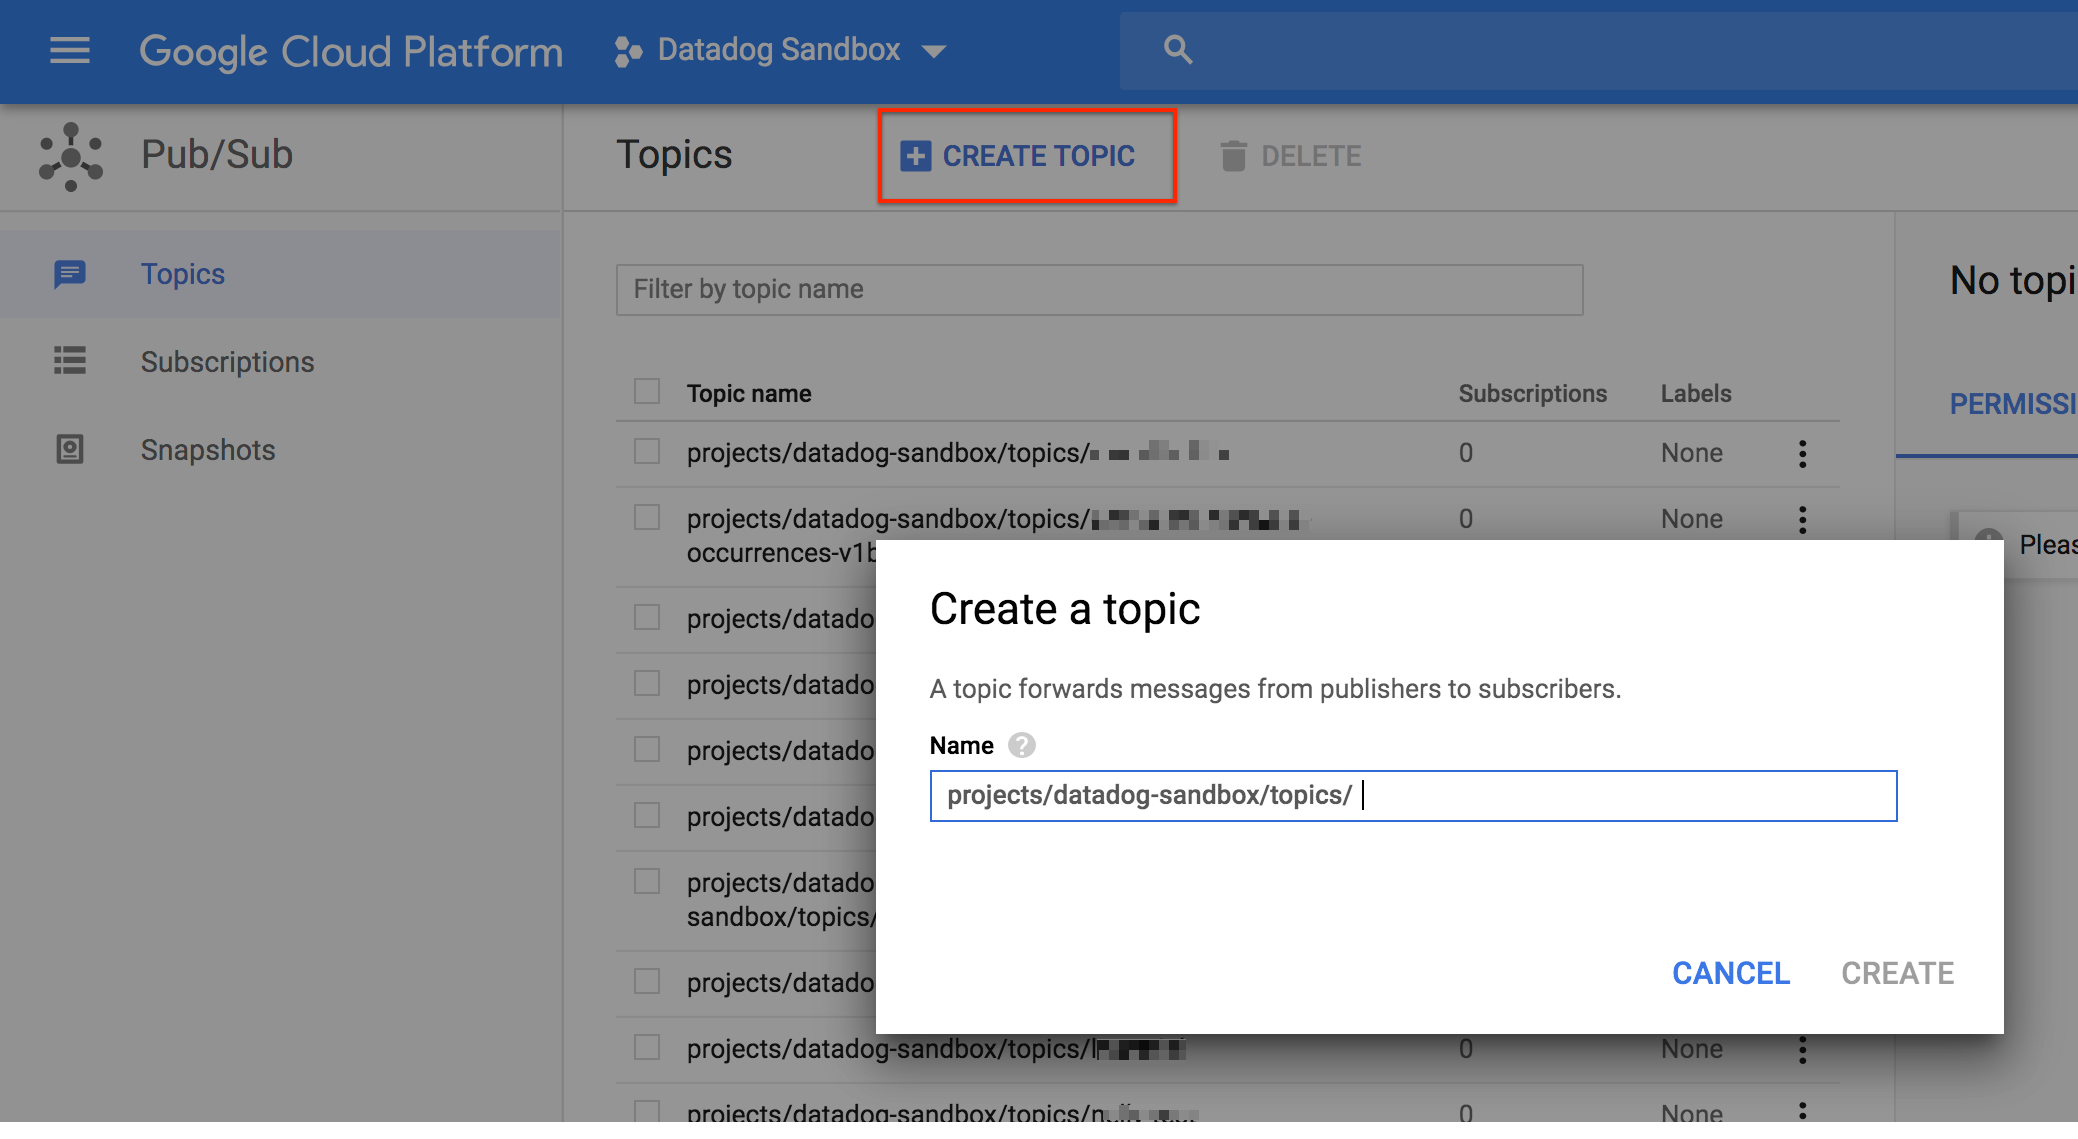Open Subscriptions in the sidebar
The height and width of the screenshot is (1139, 2078).
click(x=227, y=362)
